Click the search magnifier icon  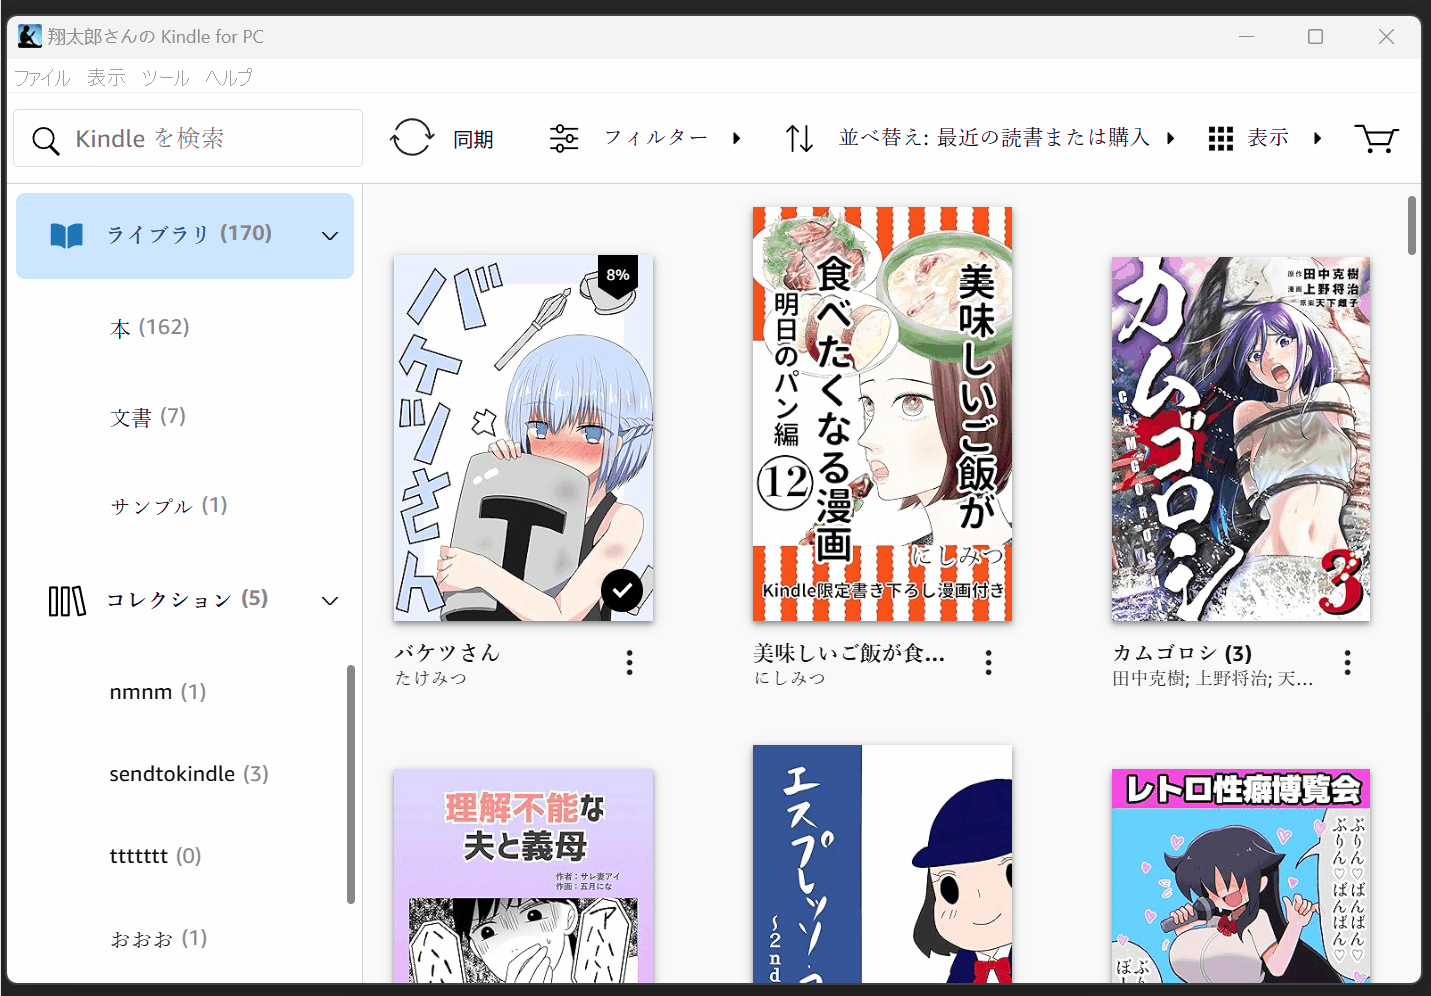coord(46,140)
